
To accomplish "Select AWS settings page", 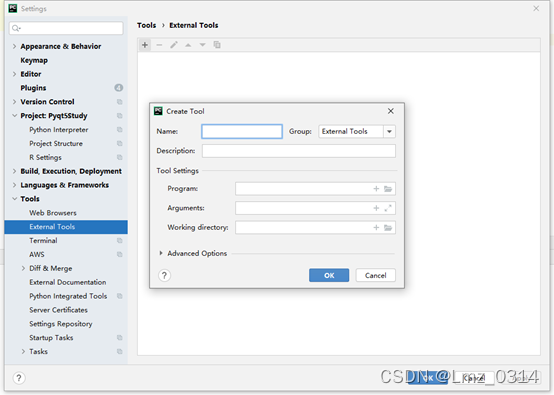I will pyautogui.click(x=37, y=254).
